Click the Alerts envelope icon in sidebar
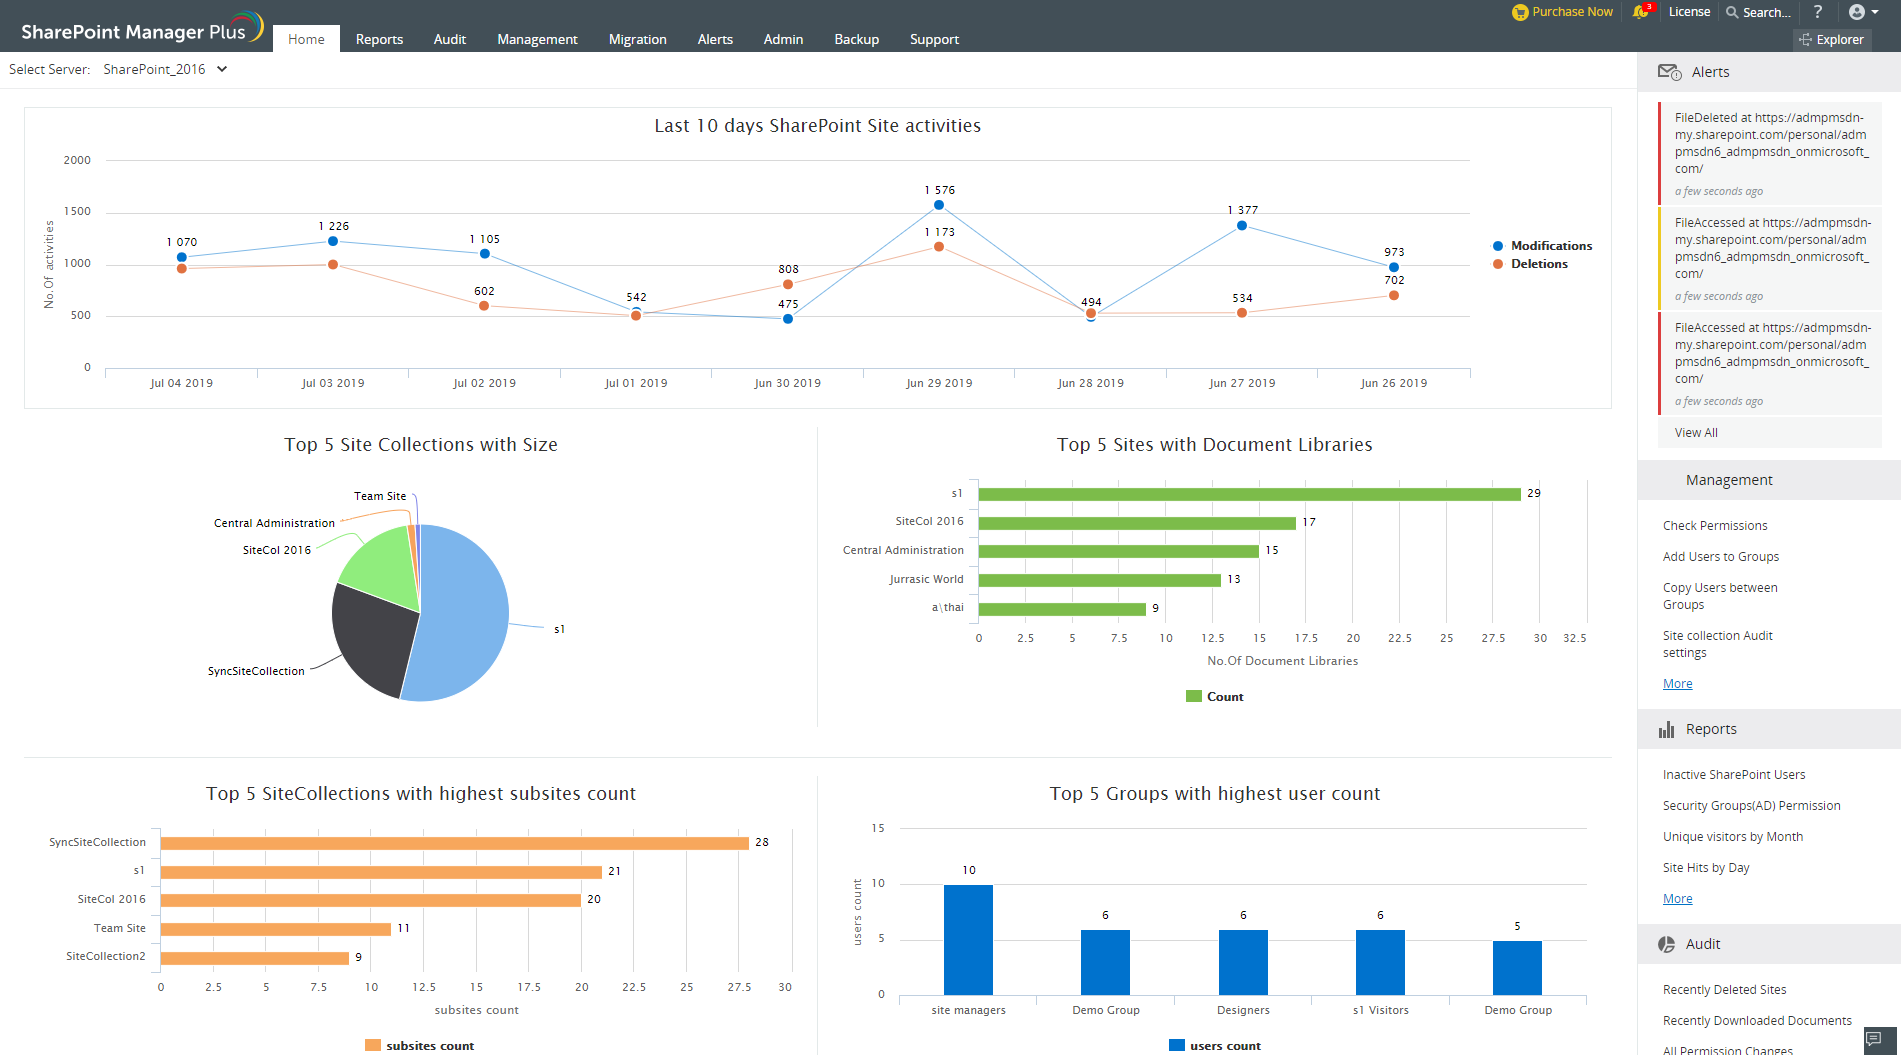This screenshot has width=1901, height=1055. (x=1669, y=72)
